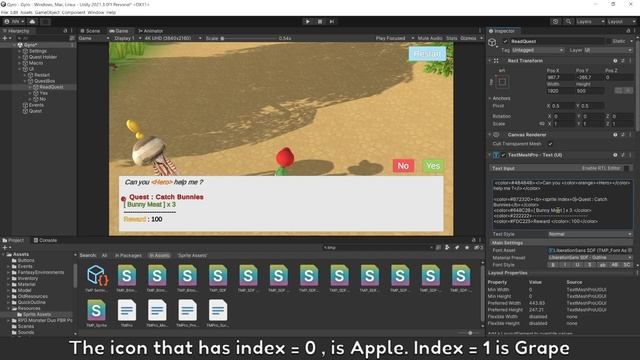Open the Undo History icon in top toolbar

click(x=555, y=22)
